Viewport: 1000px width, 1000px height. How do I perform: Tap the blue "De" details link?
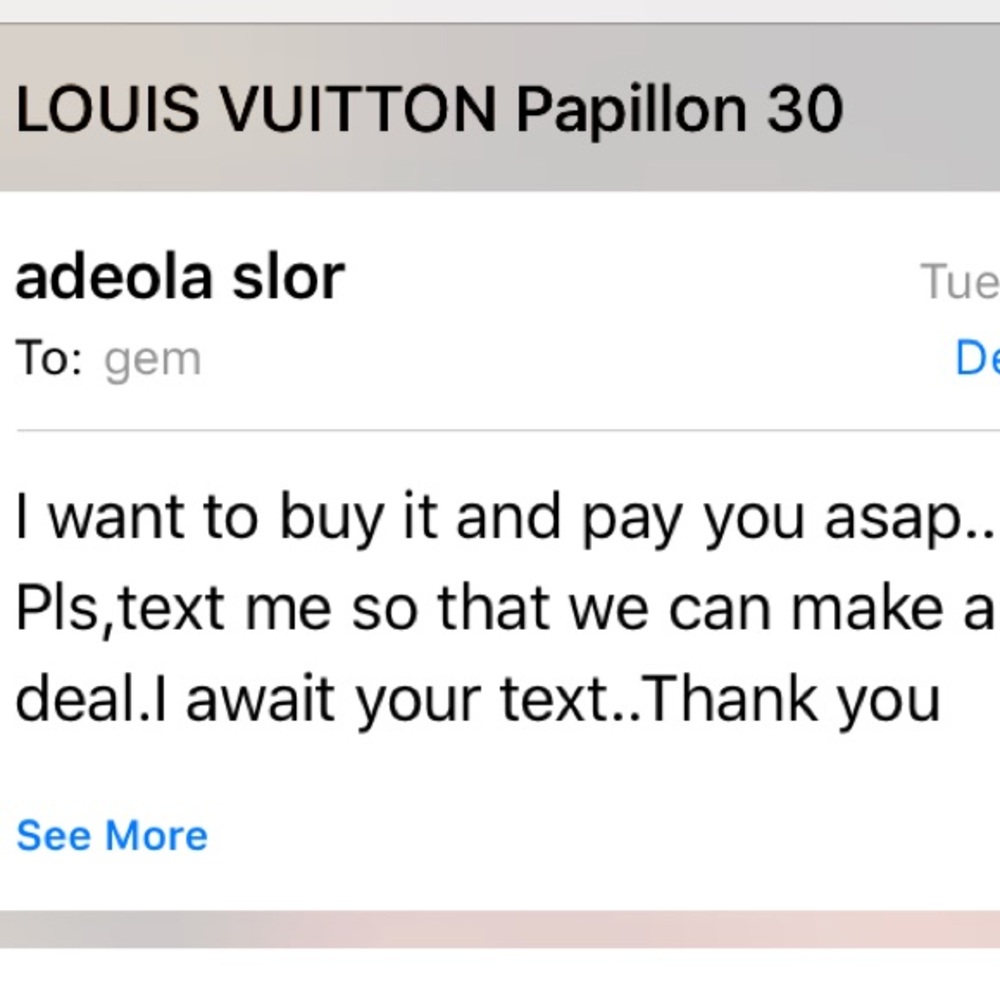[x=976, y=359]
